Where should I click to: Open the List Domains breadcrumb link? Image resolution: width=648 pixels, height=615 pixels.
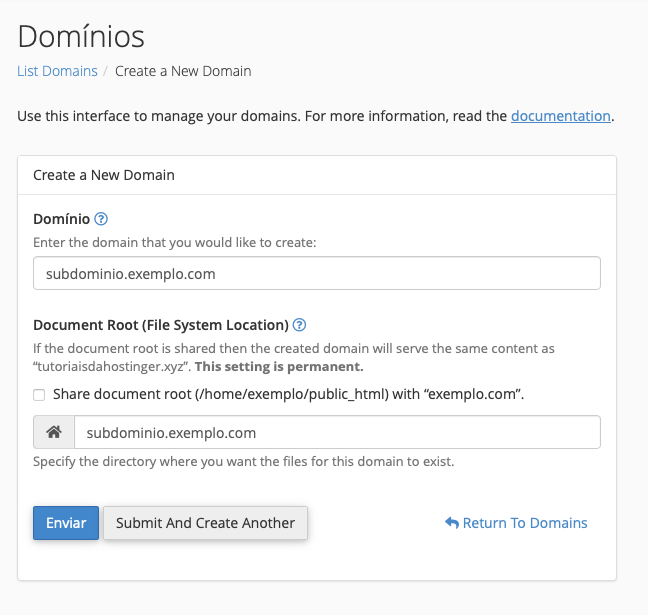click(x=57, y=71)
